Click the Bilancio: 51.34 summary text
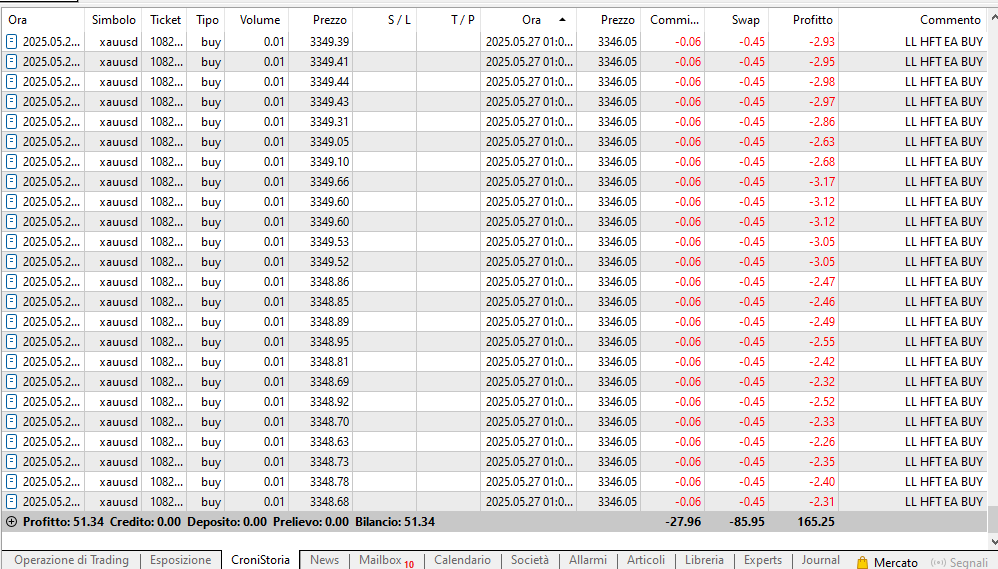Screen dimensions: 998x569 [x=395, y=522]
